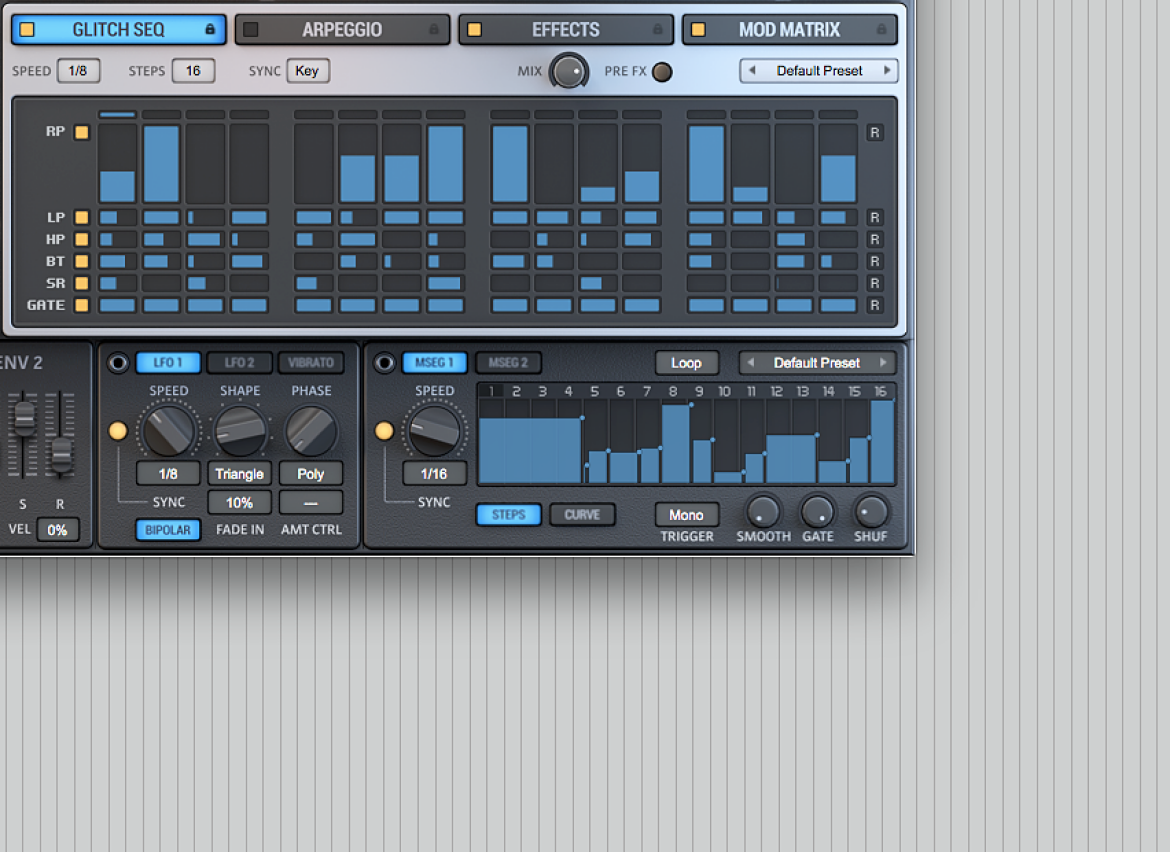
Task: Select the LFO 1 tab
Action: [x=168, y=363]
